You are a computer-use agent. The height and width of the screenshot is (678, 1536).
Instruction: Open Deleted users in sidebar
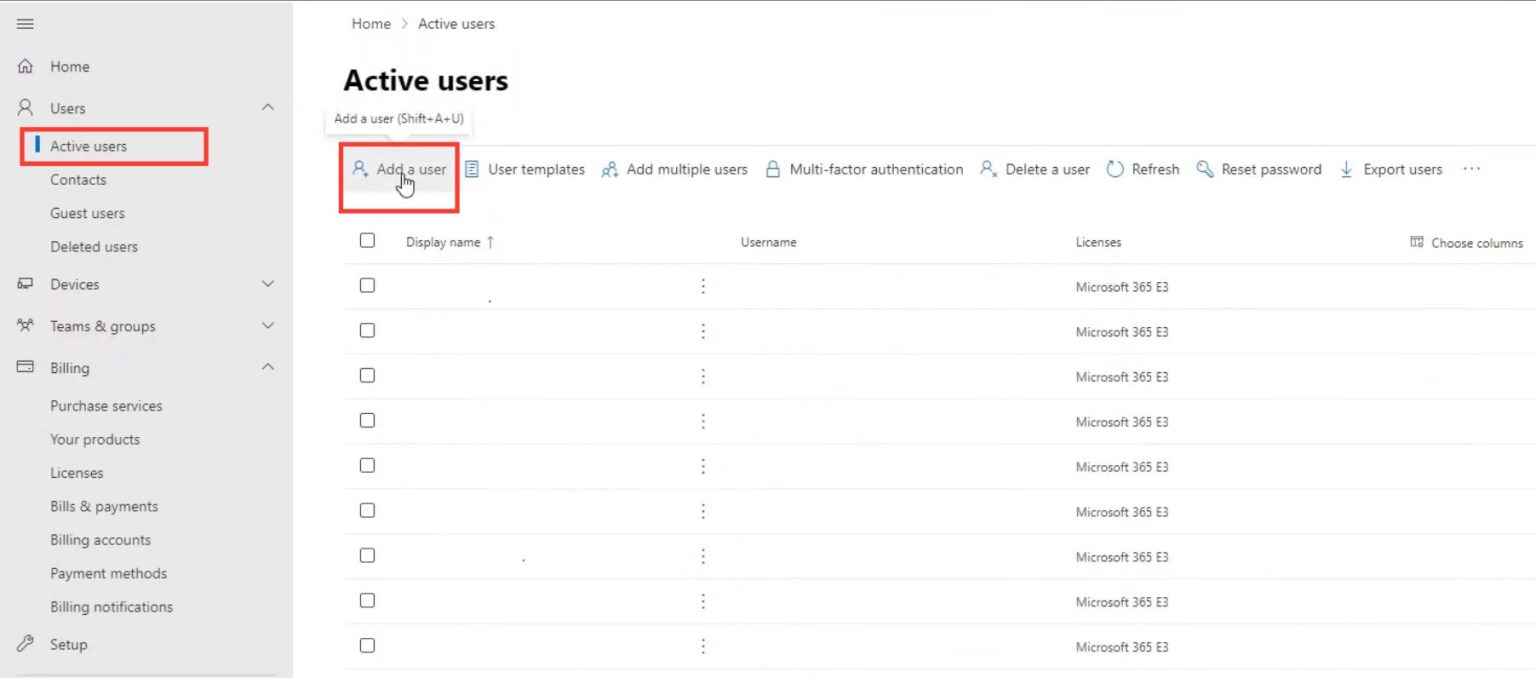(x=94, y=246)
